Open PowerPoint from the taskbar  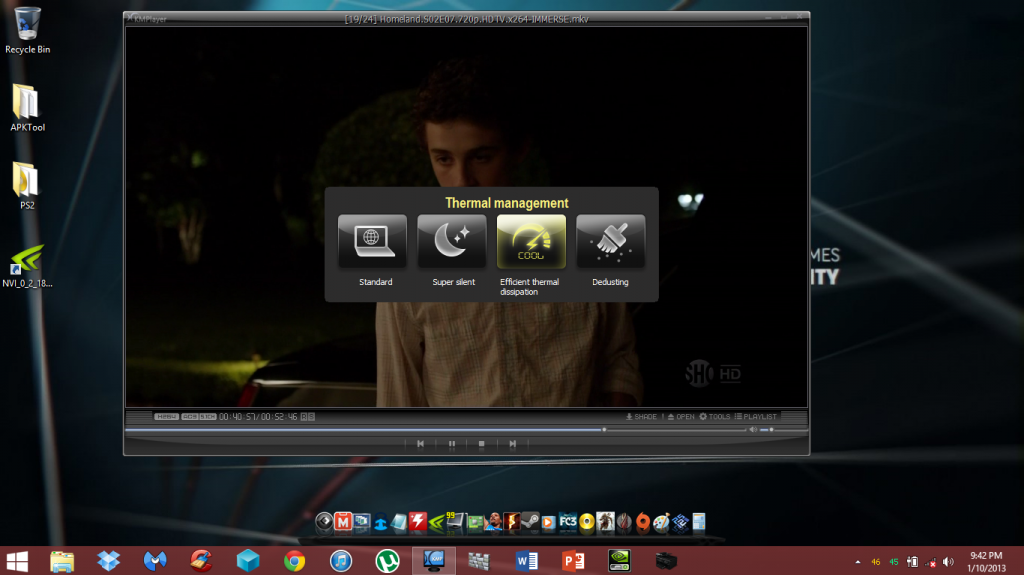pyautogui.click(x=573, y=561)
